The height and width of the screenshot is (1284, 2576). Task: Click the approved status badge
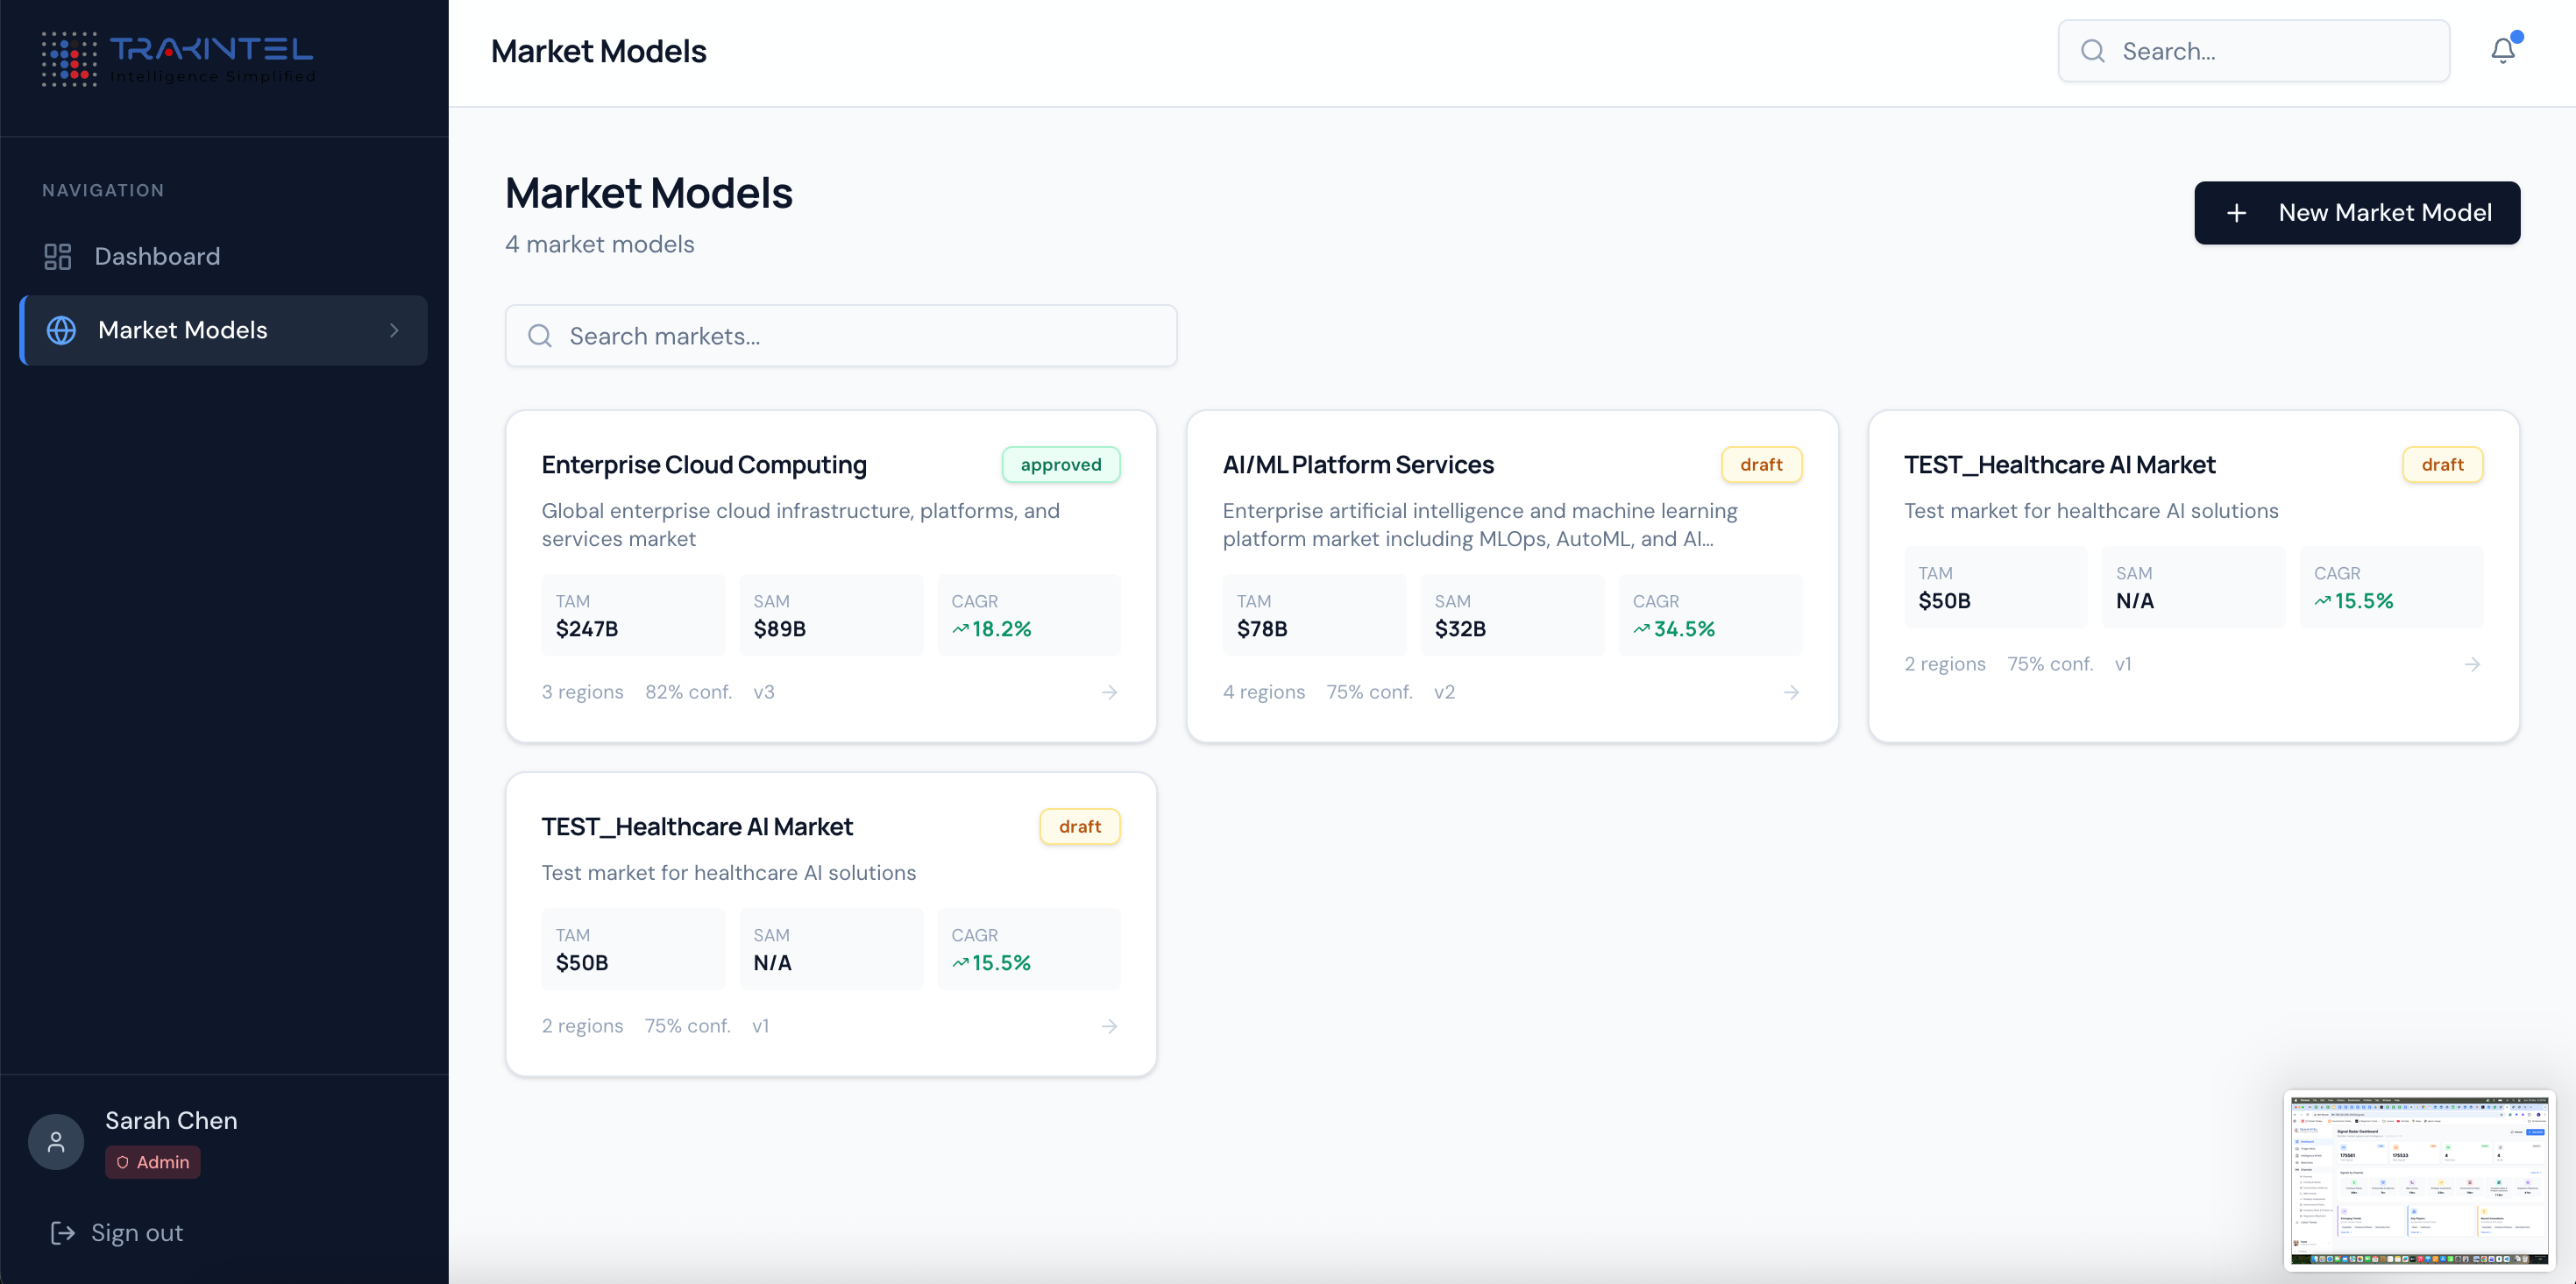(x=1060, y=465)
